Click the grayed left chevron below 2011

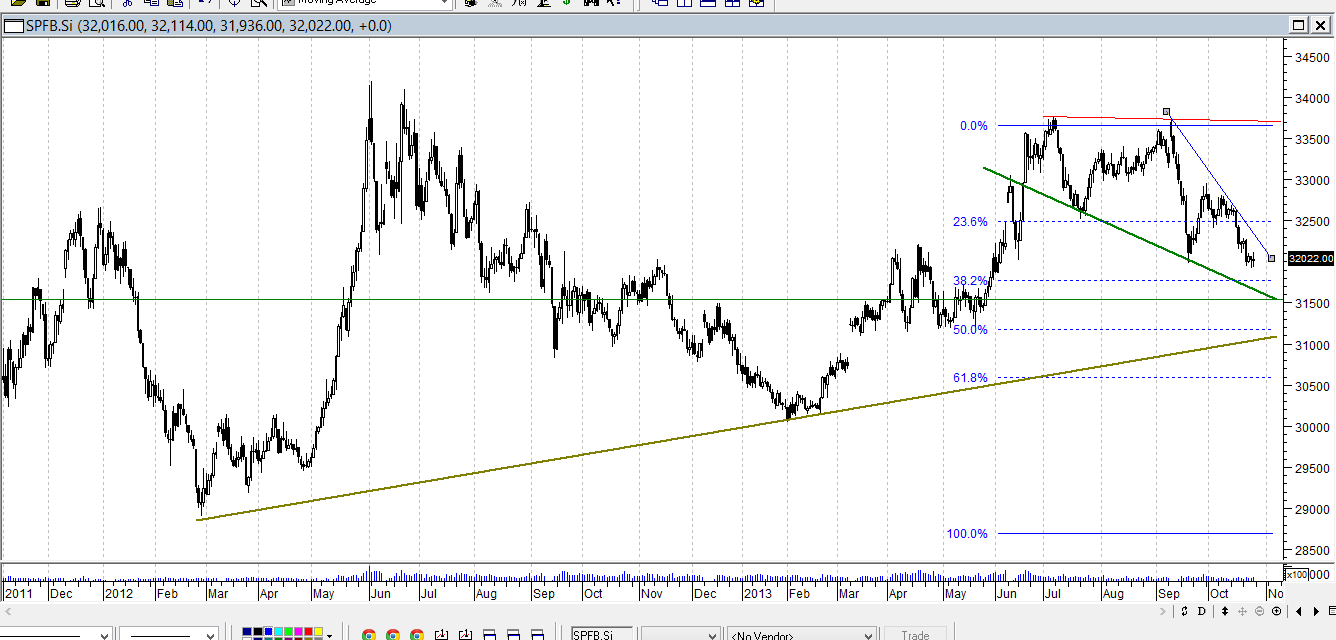(8, 611)
